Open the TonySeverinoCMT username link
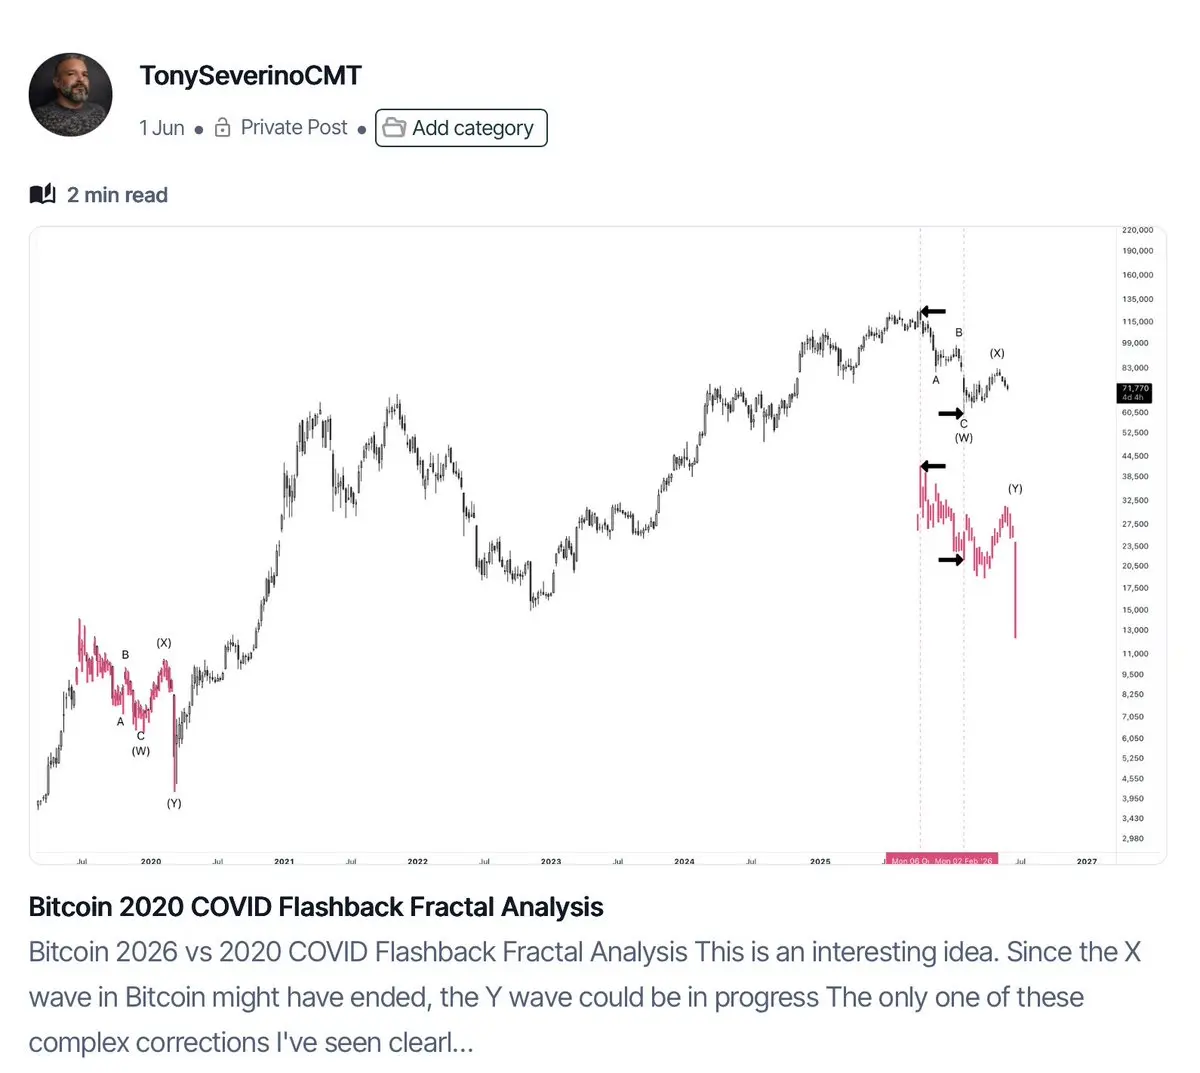This screenshot has width=1200, height=1073. click(250, 76)
